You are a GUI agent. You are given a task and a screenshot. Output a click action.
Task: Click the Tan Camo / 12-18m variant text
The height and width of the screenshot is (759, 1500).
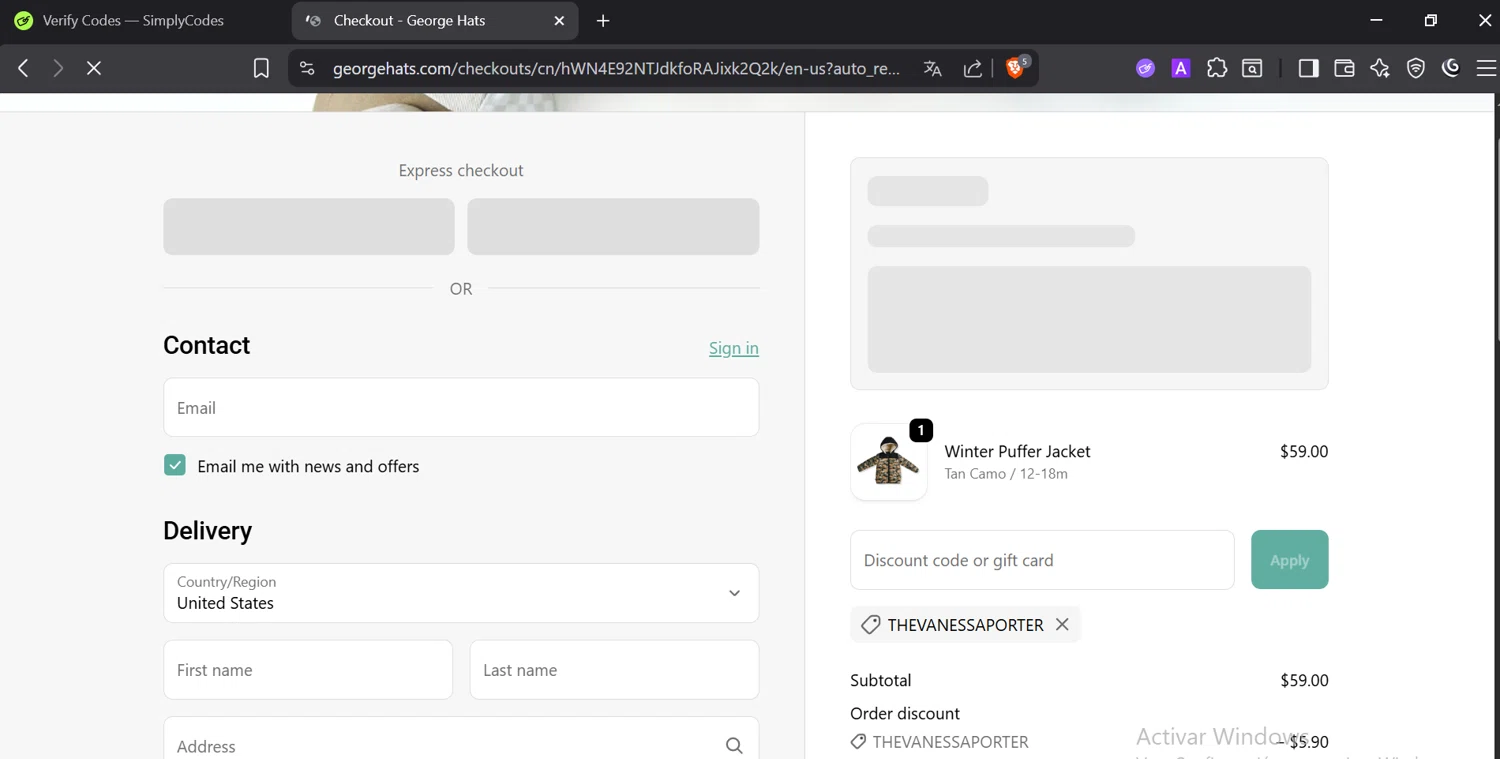[x=1006, y=474]
